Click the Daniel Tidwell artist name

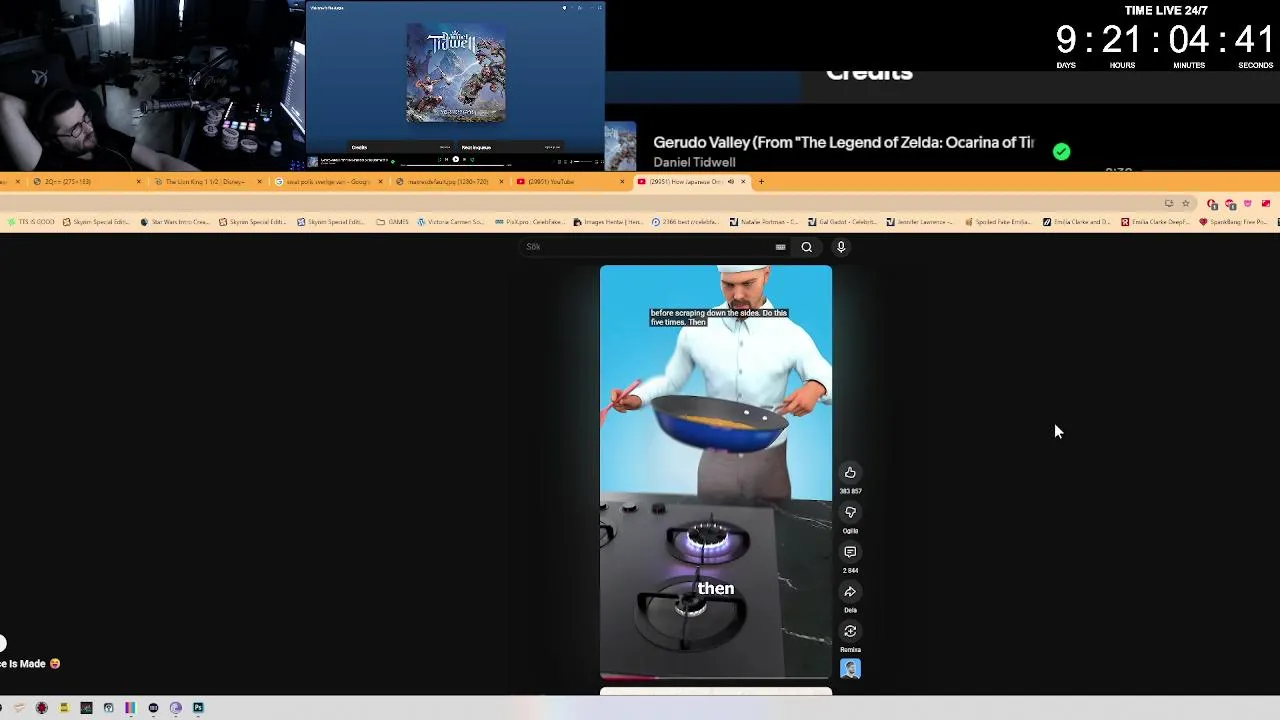click(694, 162)
